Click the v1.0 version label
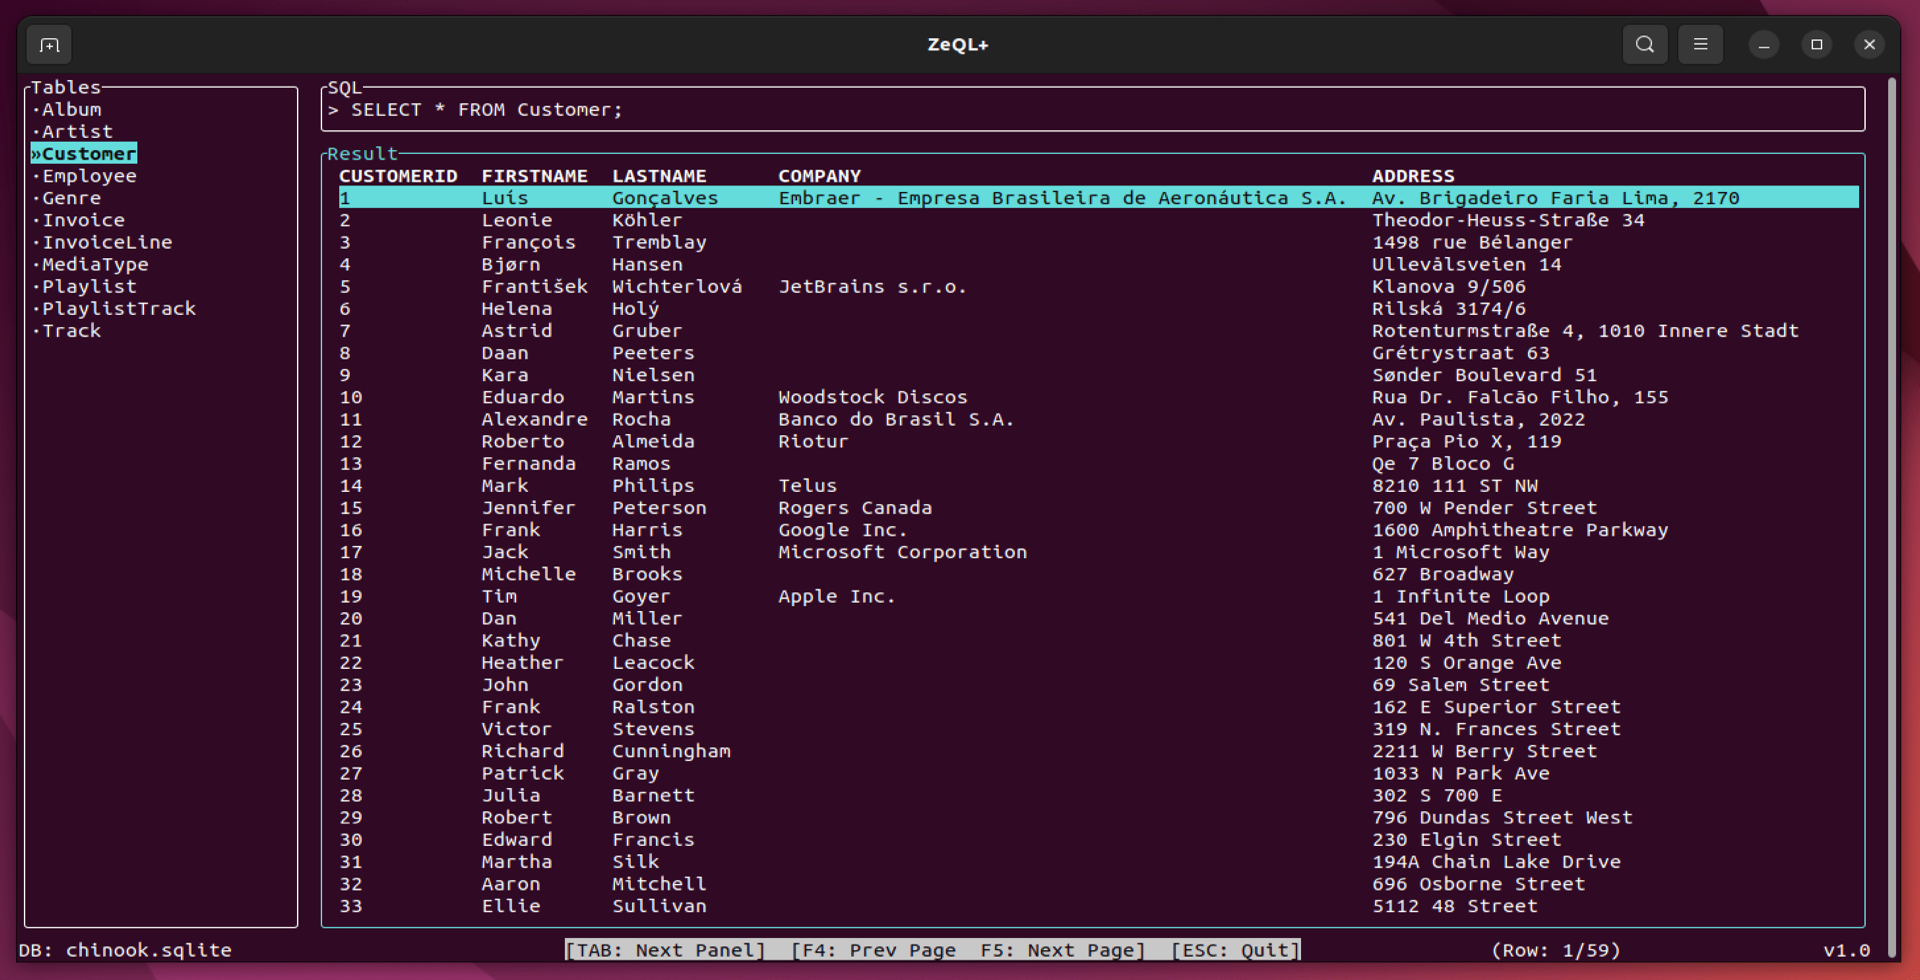Image resolution: width=1920 pixels, height=980 pixels. coord(1846,950)
